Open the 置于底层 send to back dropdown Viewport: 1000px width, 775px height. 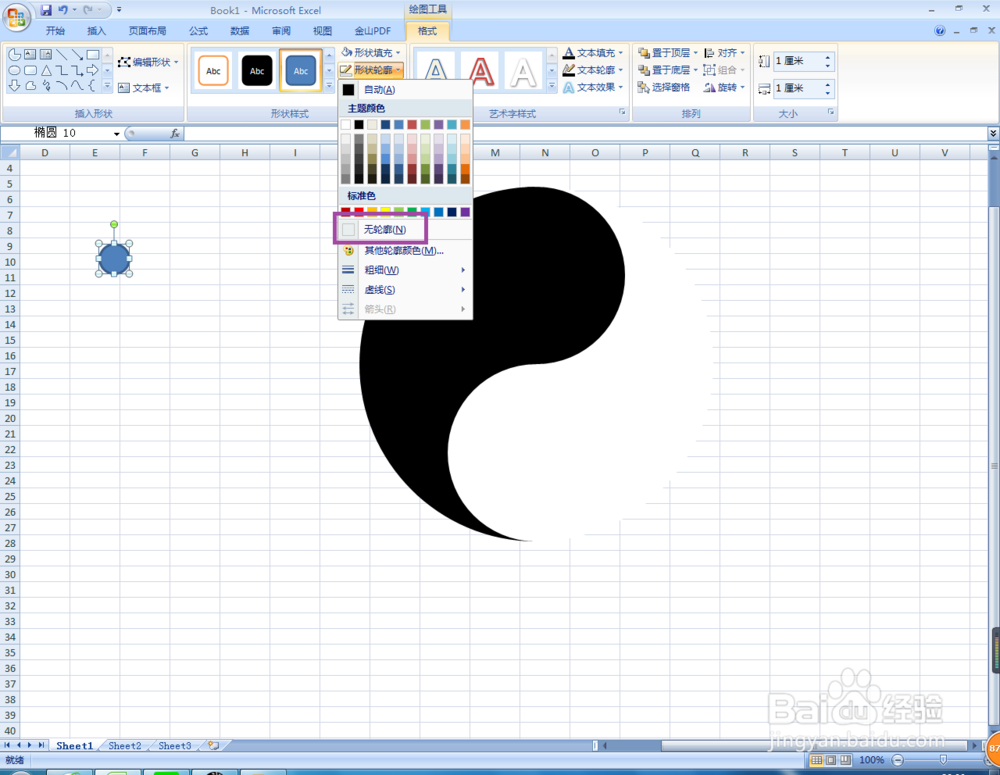pos(668,70)
